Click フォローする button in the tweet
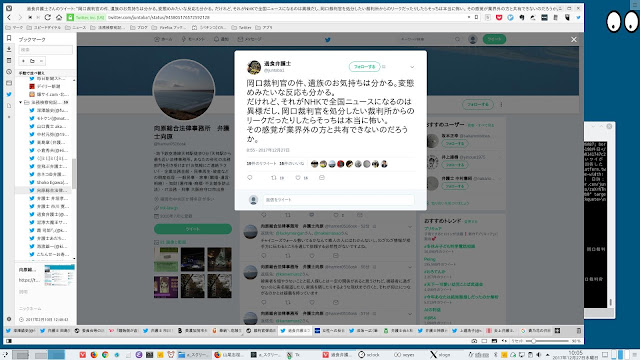The height and width of the screenshot is (360, 640). [364, 67]
